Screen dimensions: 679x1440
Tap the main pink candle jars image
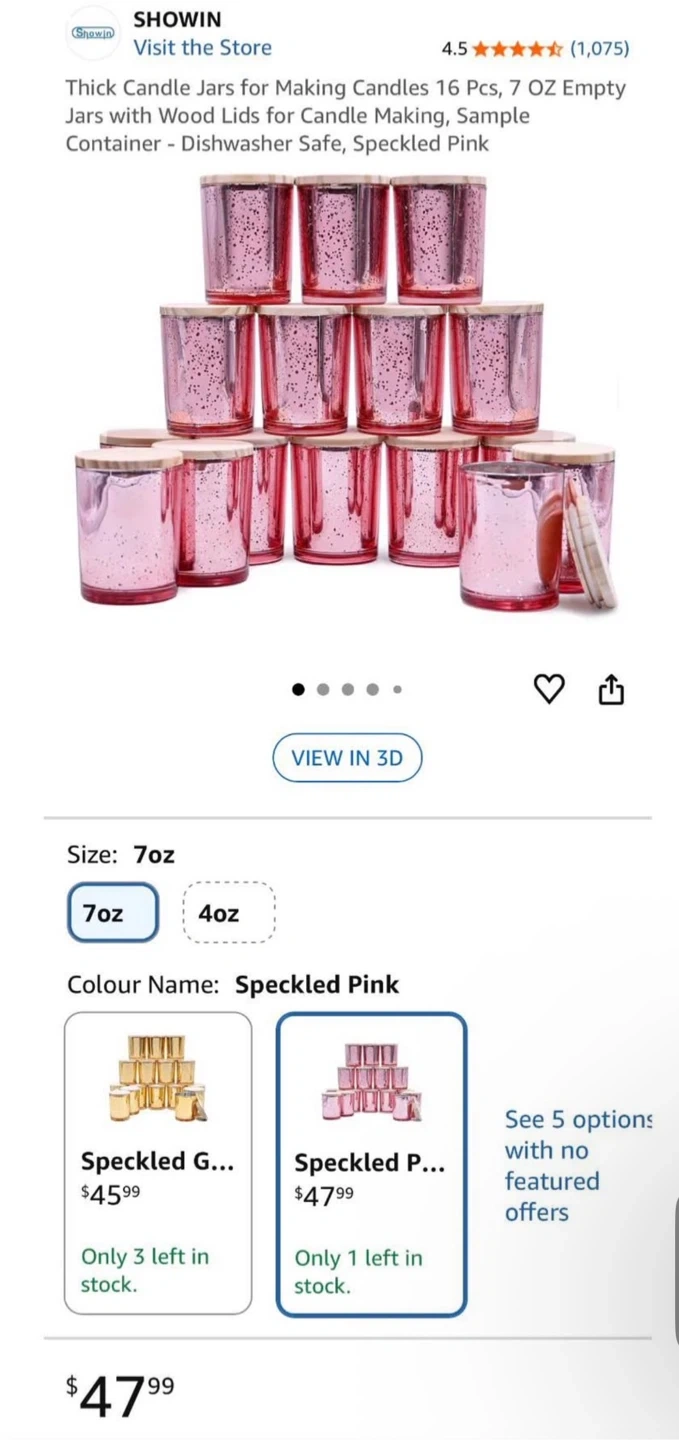click(345, 393)
